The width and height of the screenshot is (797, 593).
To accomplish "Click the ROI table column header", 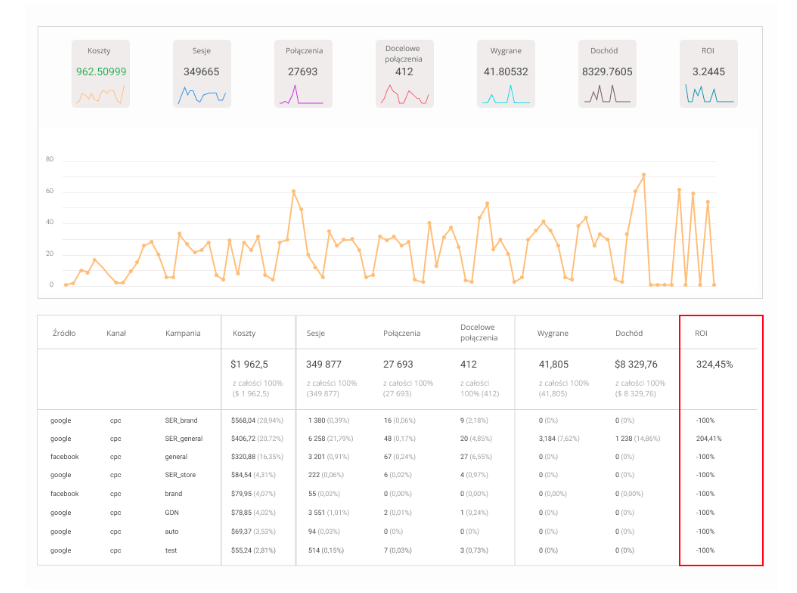I will tap(701, 333).
